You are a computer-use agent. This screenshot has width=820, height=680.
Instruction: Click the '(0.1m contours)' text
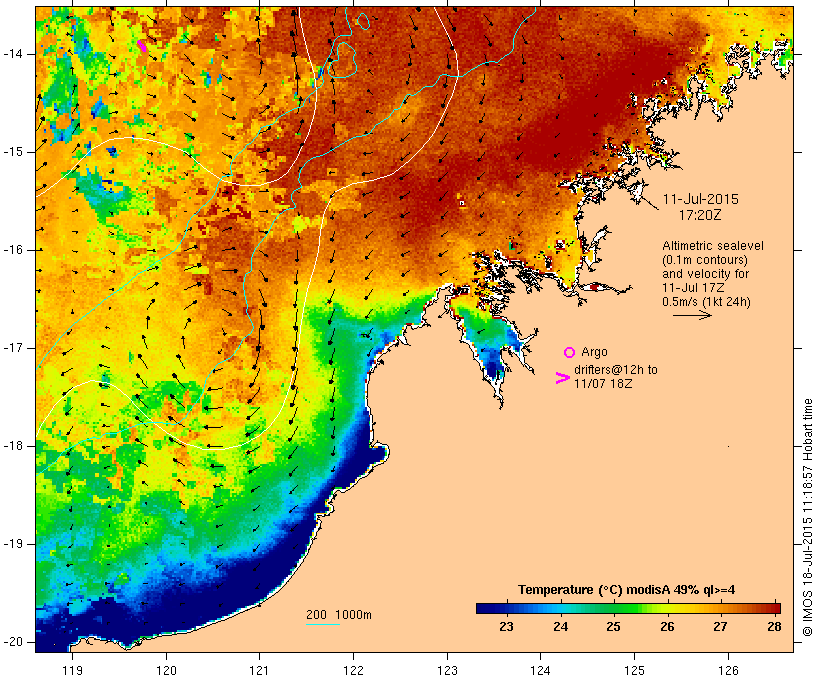pos(704,260)
